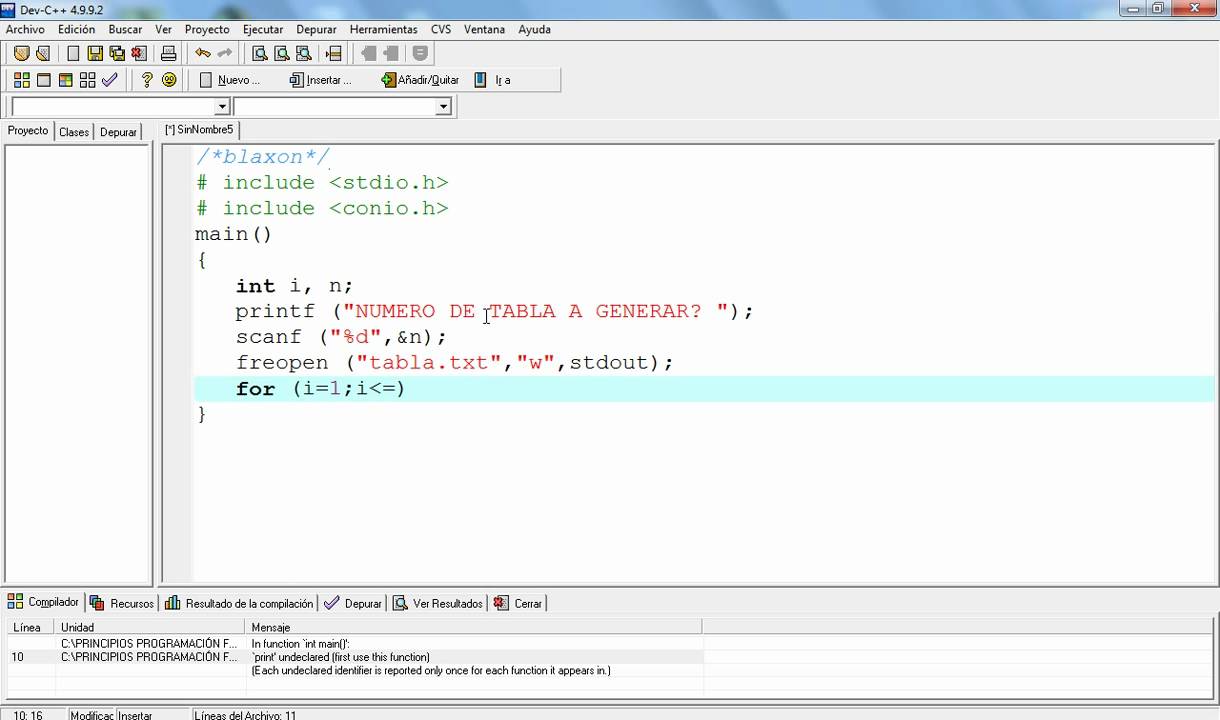Click the "Líneas del Archivo: 11" status entry
This screenshot has width=1220, height=720.
click(245, 714)
